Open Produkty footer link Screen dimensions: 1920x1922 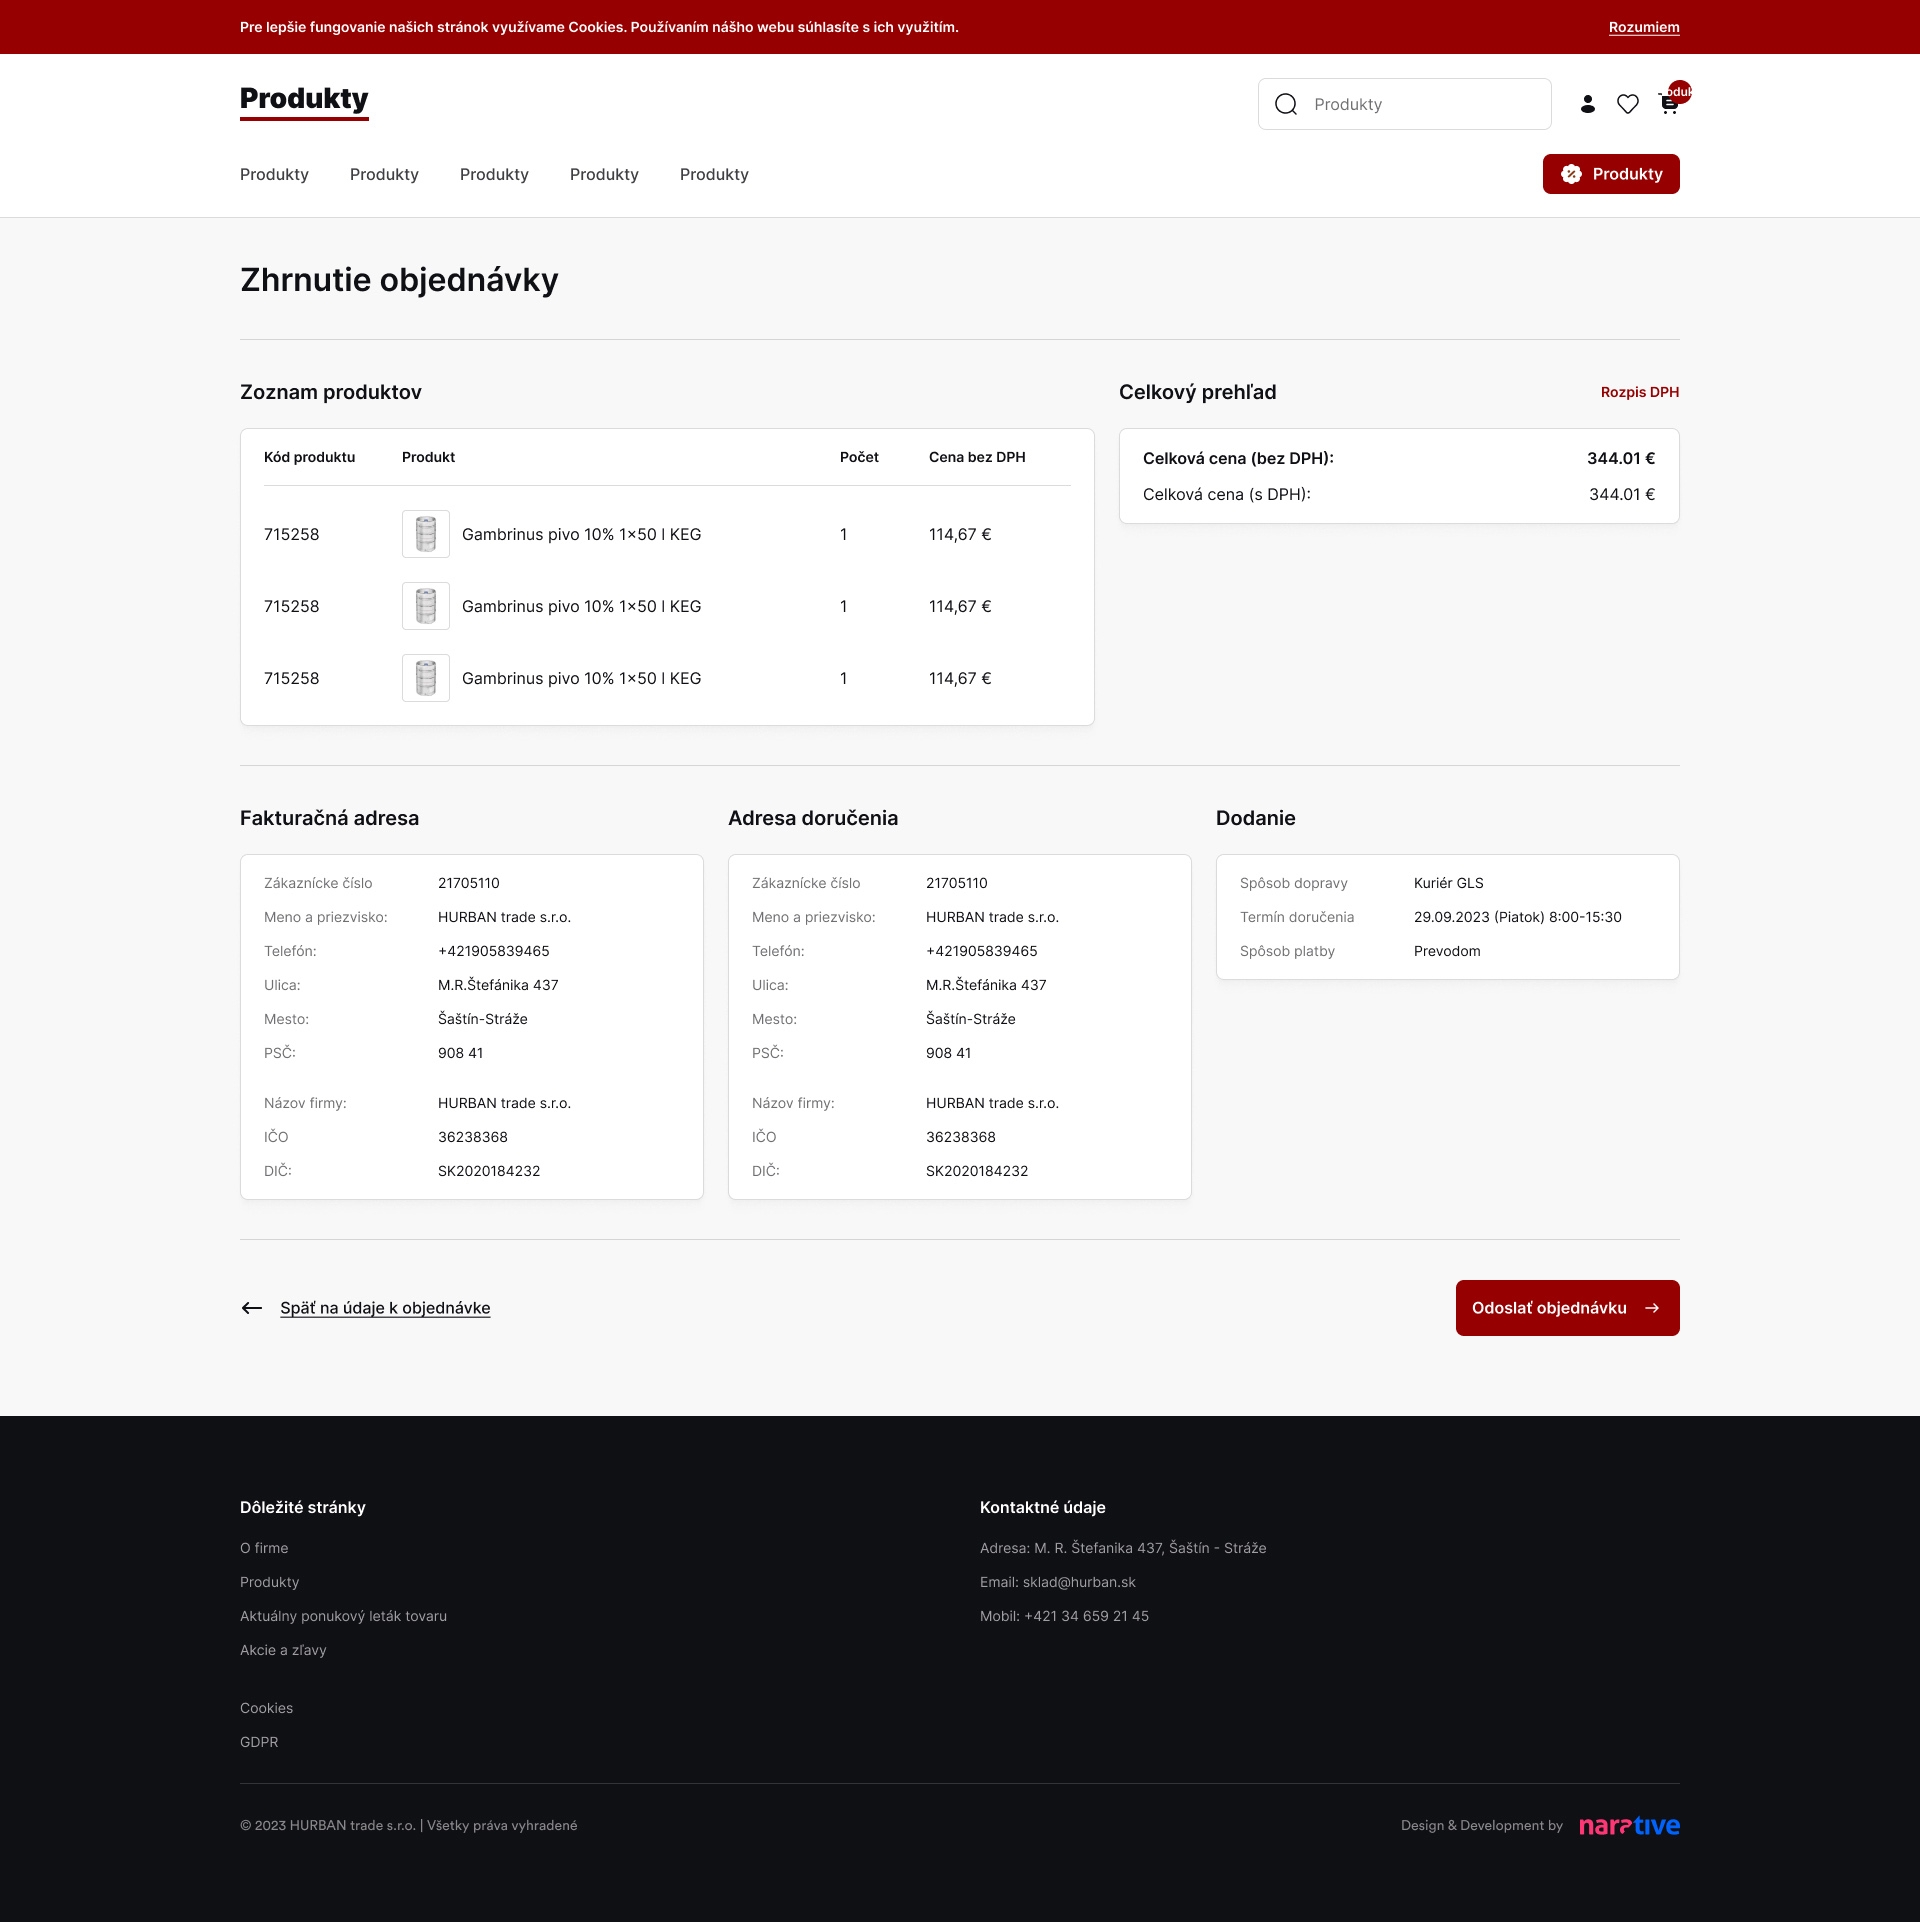coord(269,1582)
